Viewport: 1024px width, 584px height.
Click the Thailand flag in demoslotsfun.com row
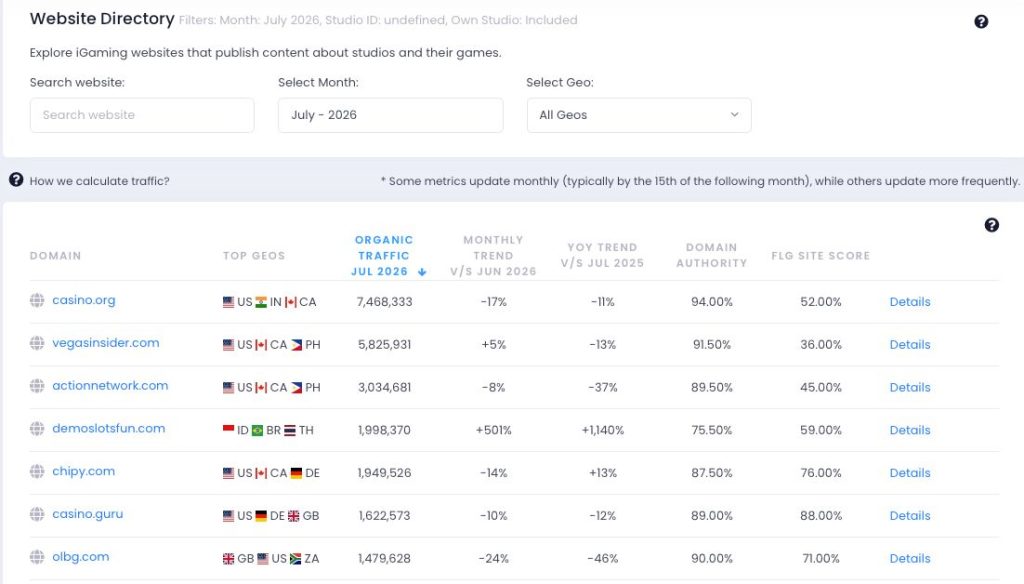point(290,430)
